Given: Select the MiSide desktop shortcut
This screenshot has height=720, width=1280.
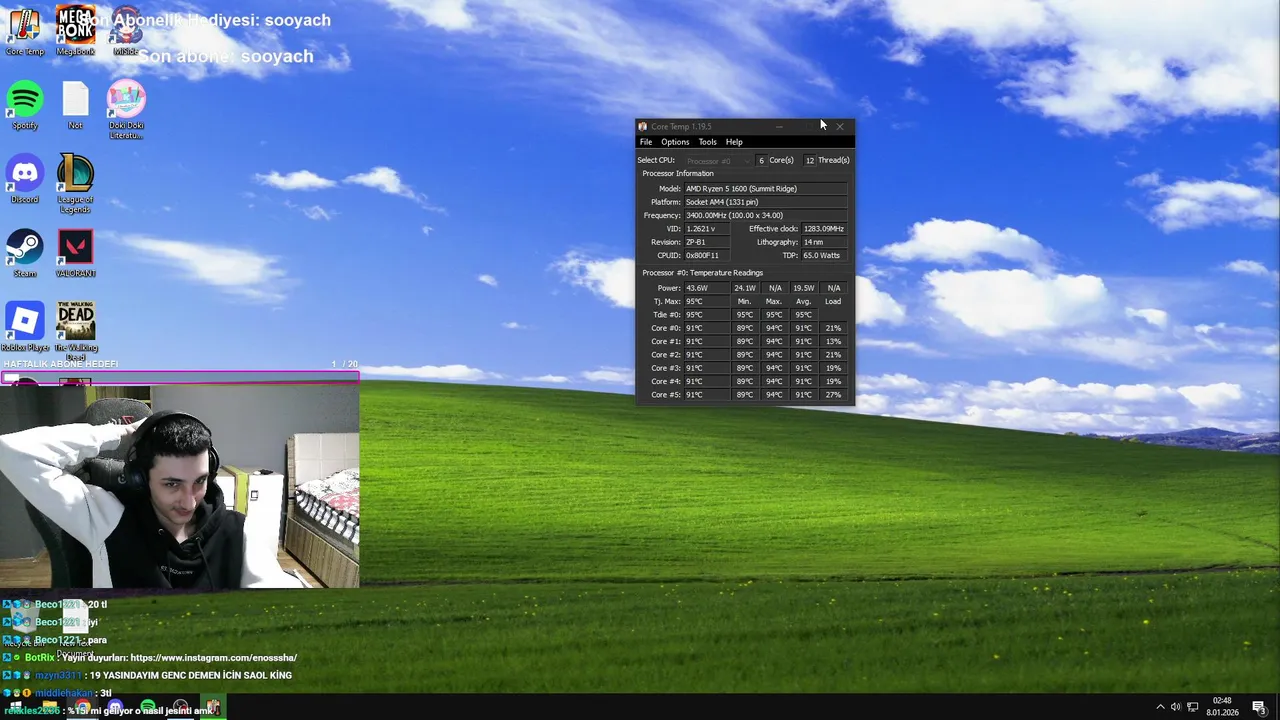Looking at the screenshot, I should click(126, 32).
